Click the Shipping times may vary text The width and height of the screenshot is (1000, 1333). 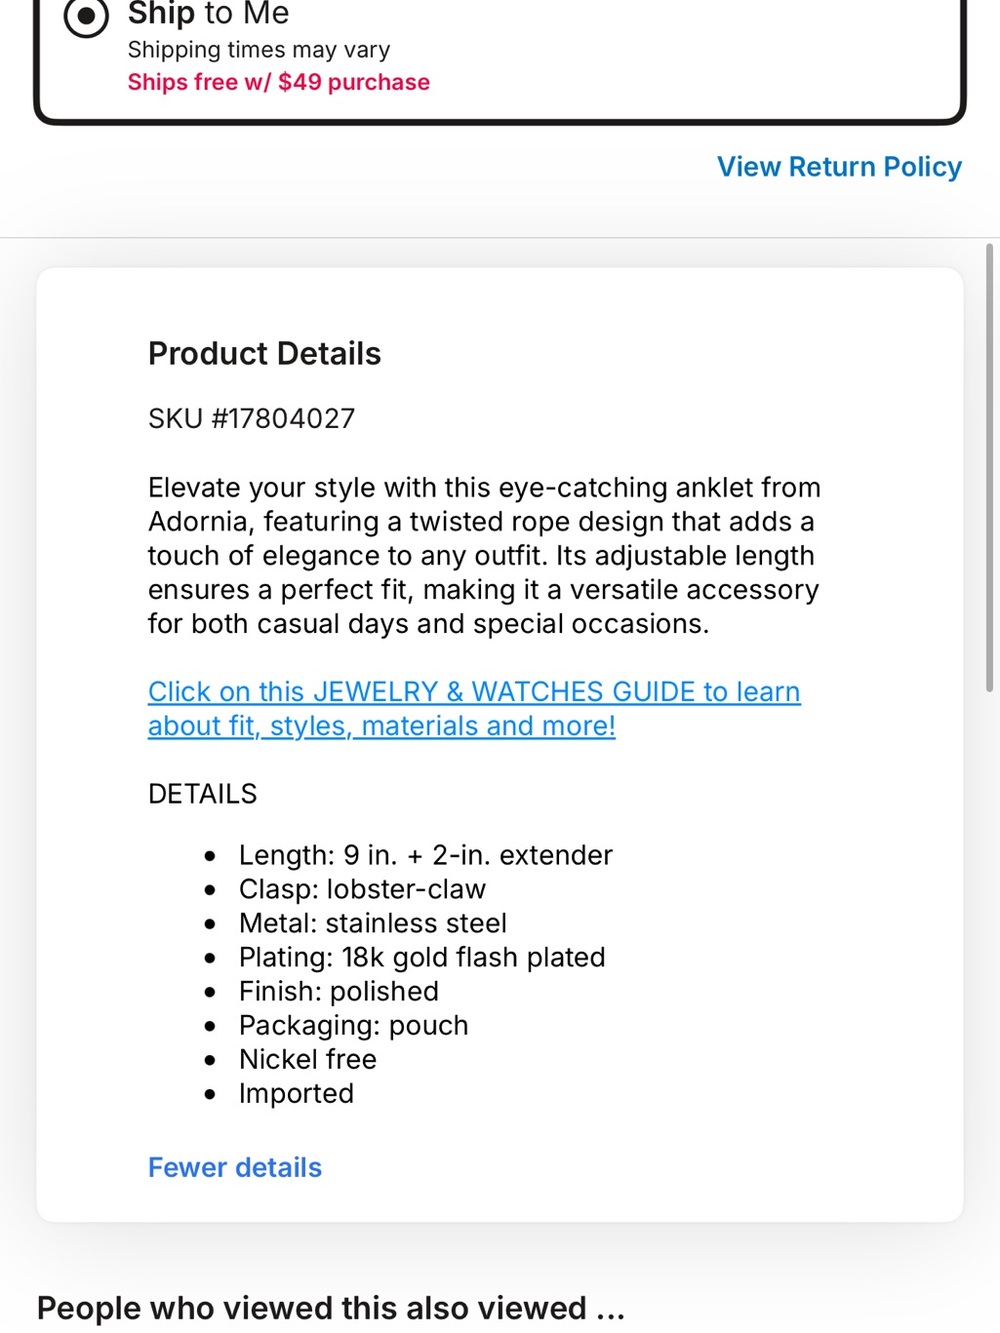point(258,49)
